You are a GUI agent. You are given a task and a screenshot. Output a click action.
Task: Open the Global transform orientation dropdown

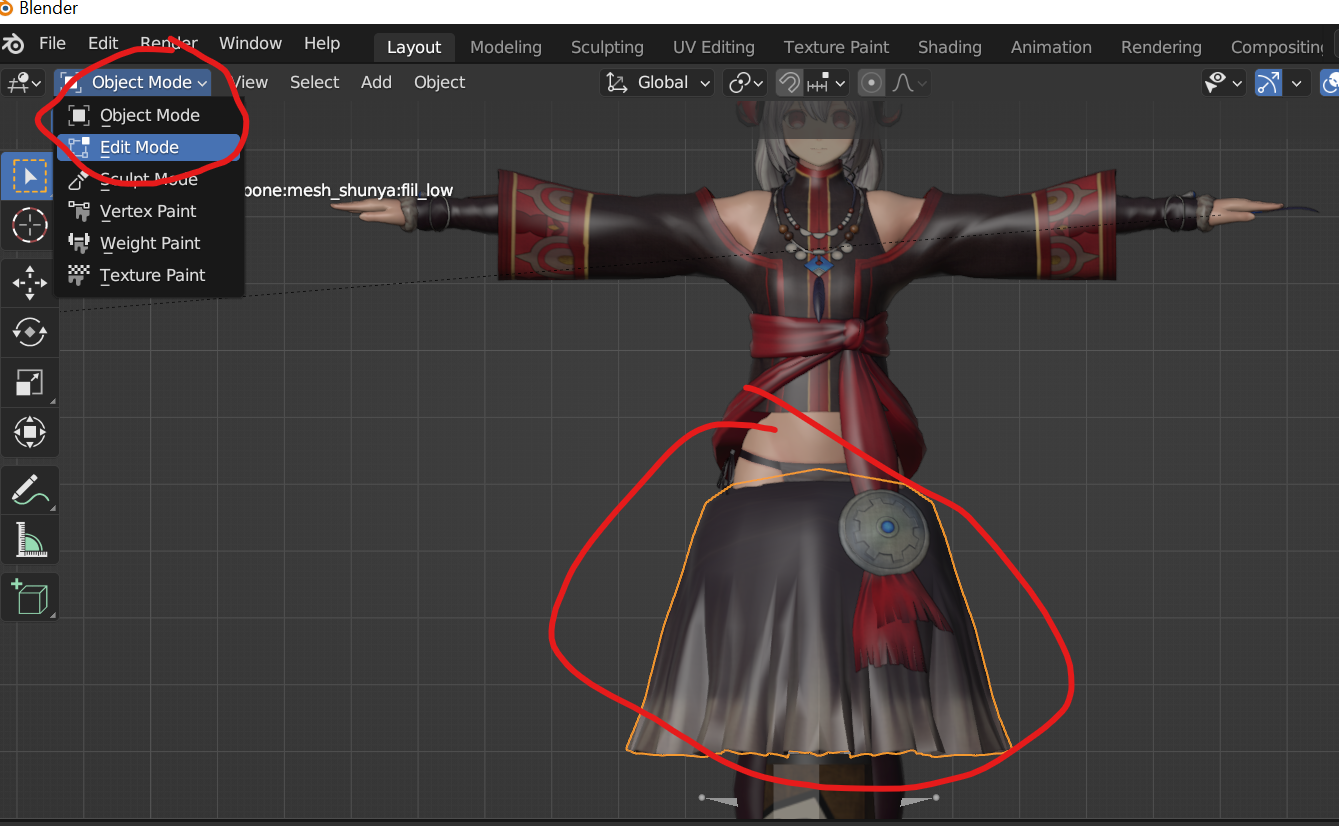coord(658,83)
